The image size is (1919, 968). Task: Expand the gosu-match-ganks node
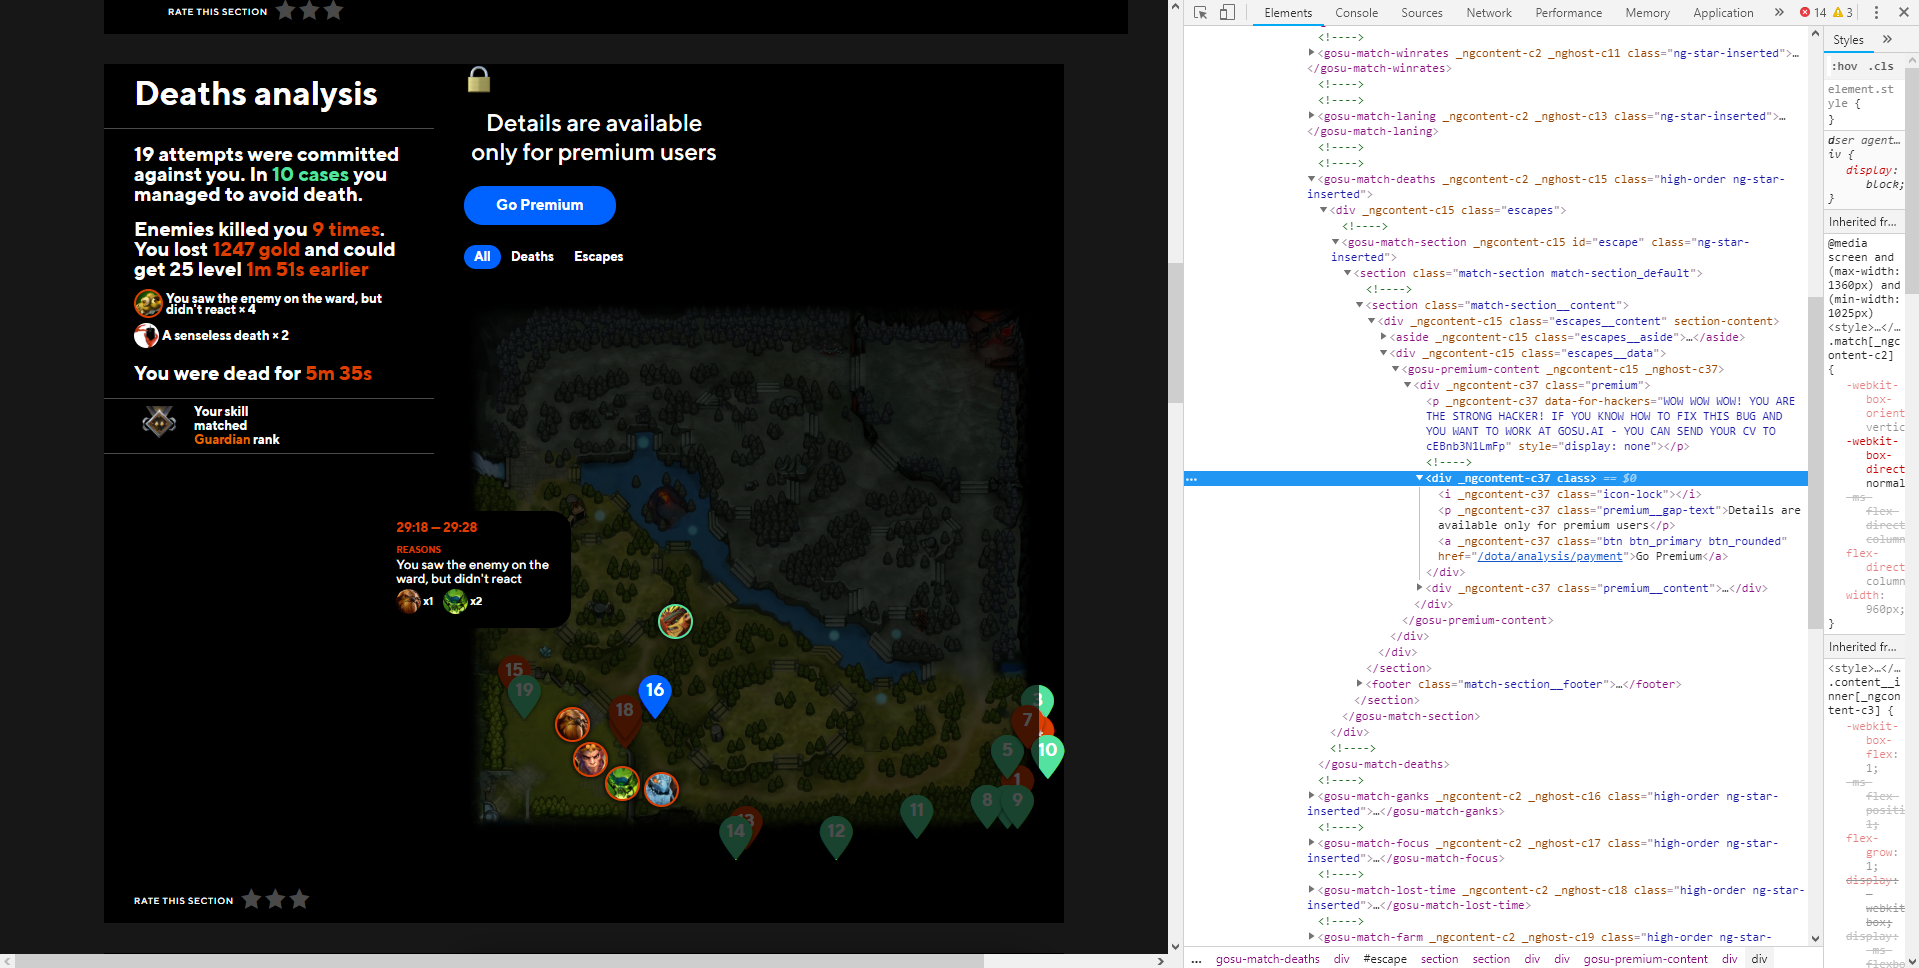(x=1312, y=796)
